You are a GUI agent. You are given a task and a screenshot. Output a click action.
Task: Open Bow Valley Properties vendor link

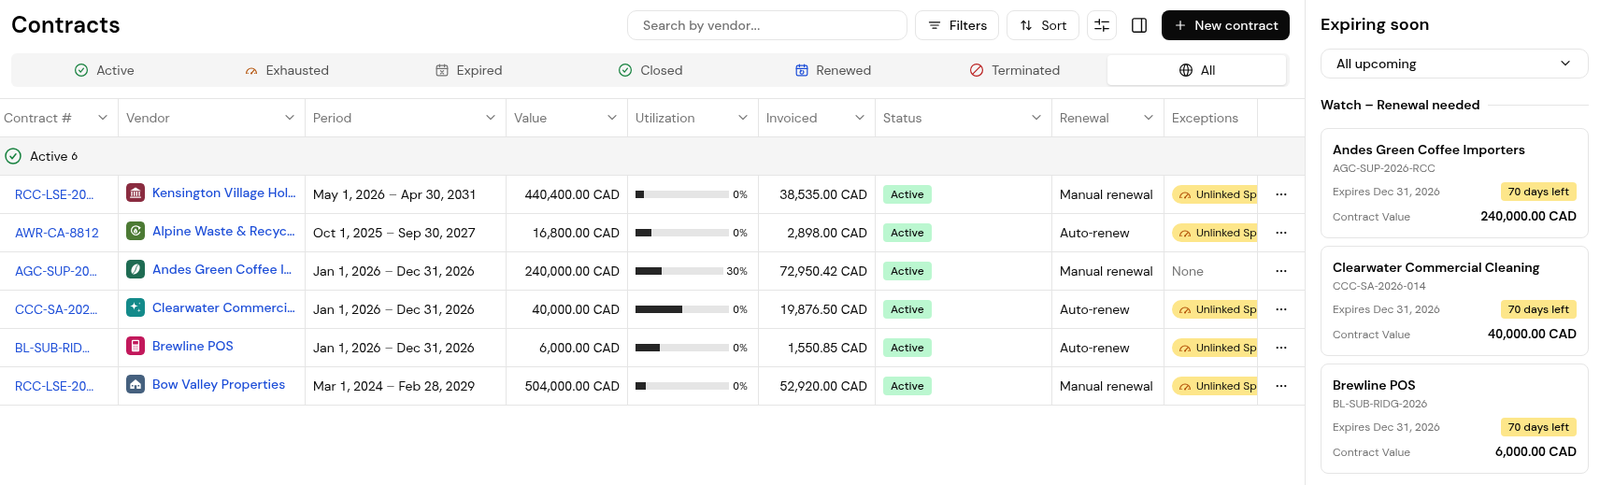click(x=218, y=384)
